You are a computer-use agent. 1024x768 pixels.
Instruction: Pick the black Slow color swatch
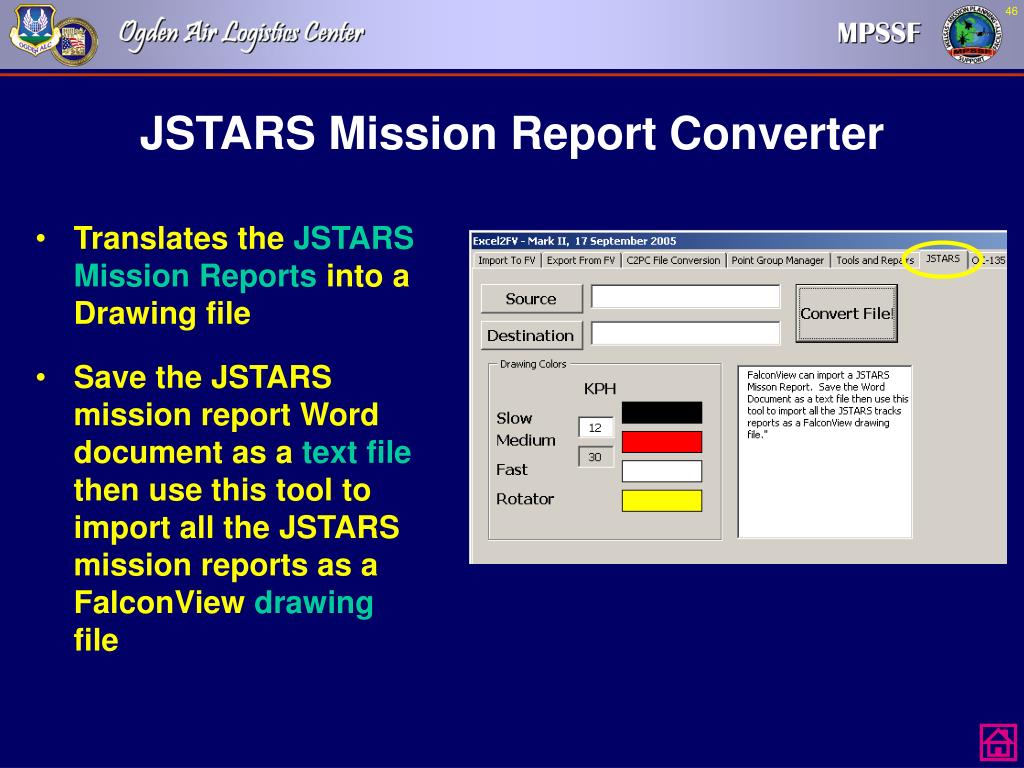click(662, 413)
